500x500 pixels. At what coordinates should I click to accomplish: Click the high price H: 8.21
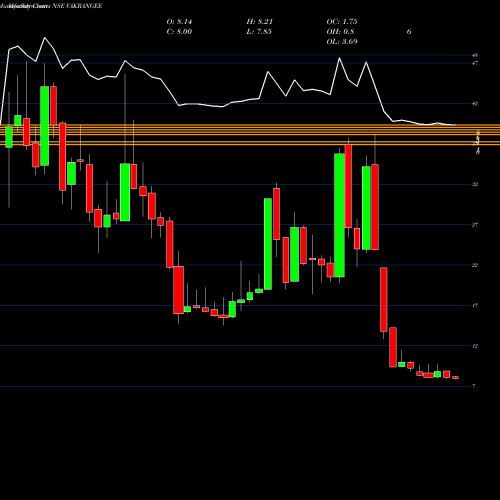pos(260,22)
